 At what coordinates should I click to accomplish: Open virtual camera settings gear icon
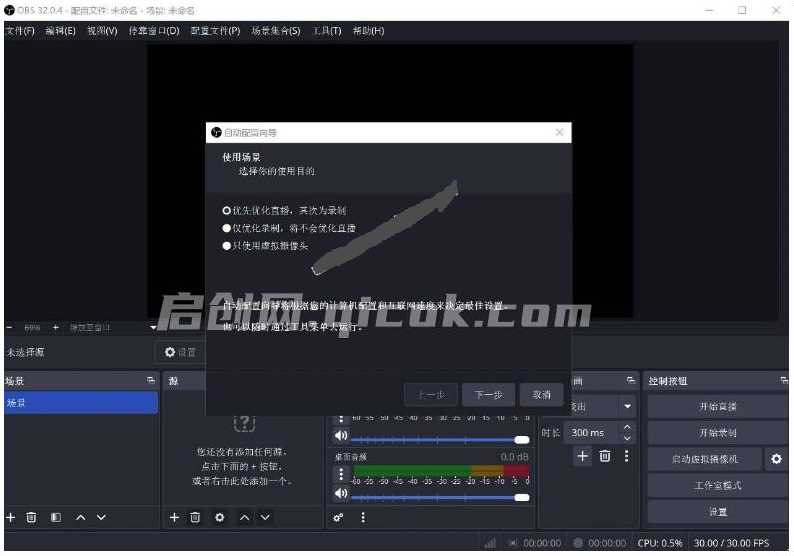(776, 459)
